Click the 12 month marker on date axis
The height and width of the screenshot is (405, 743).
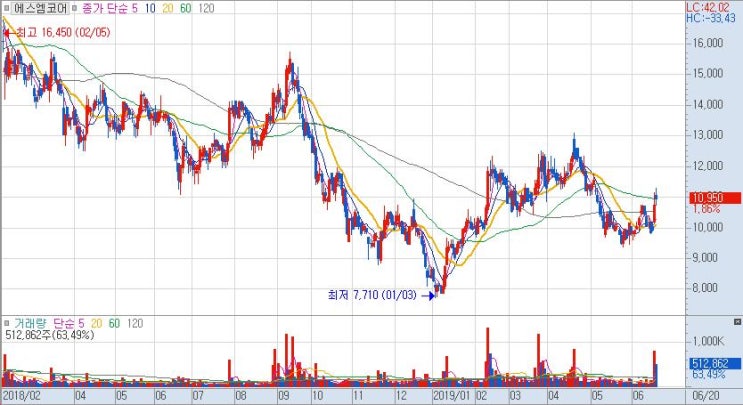(400, 396)
